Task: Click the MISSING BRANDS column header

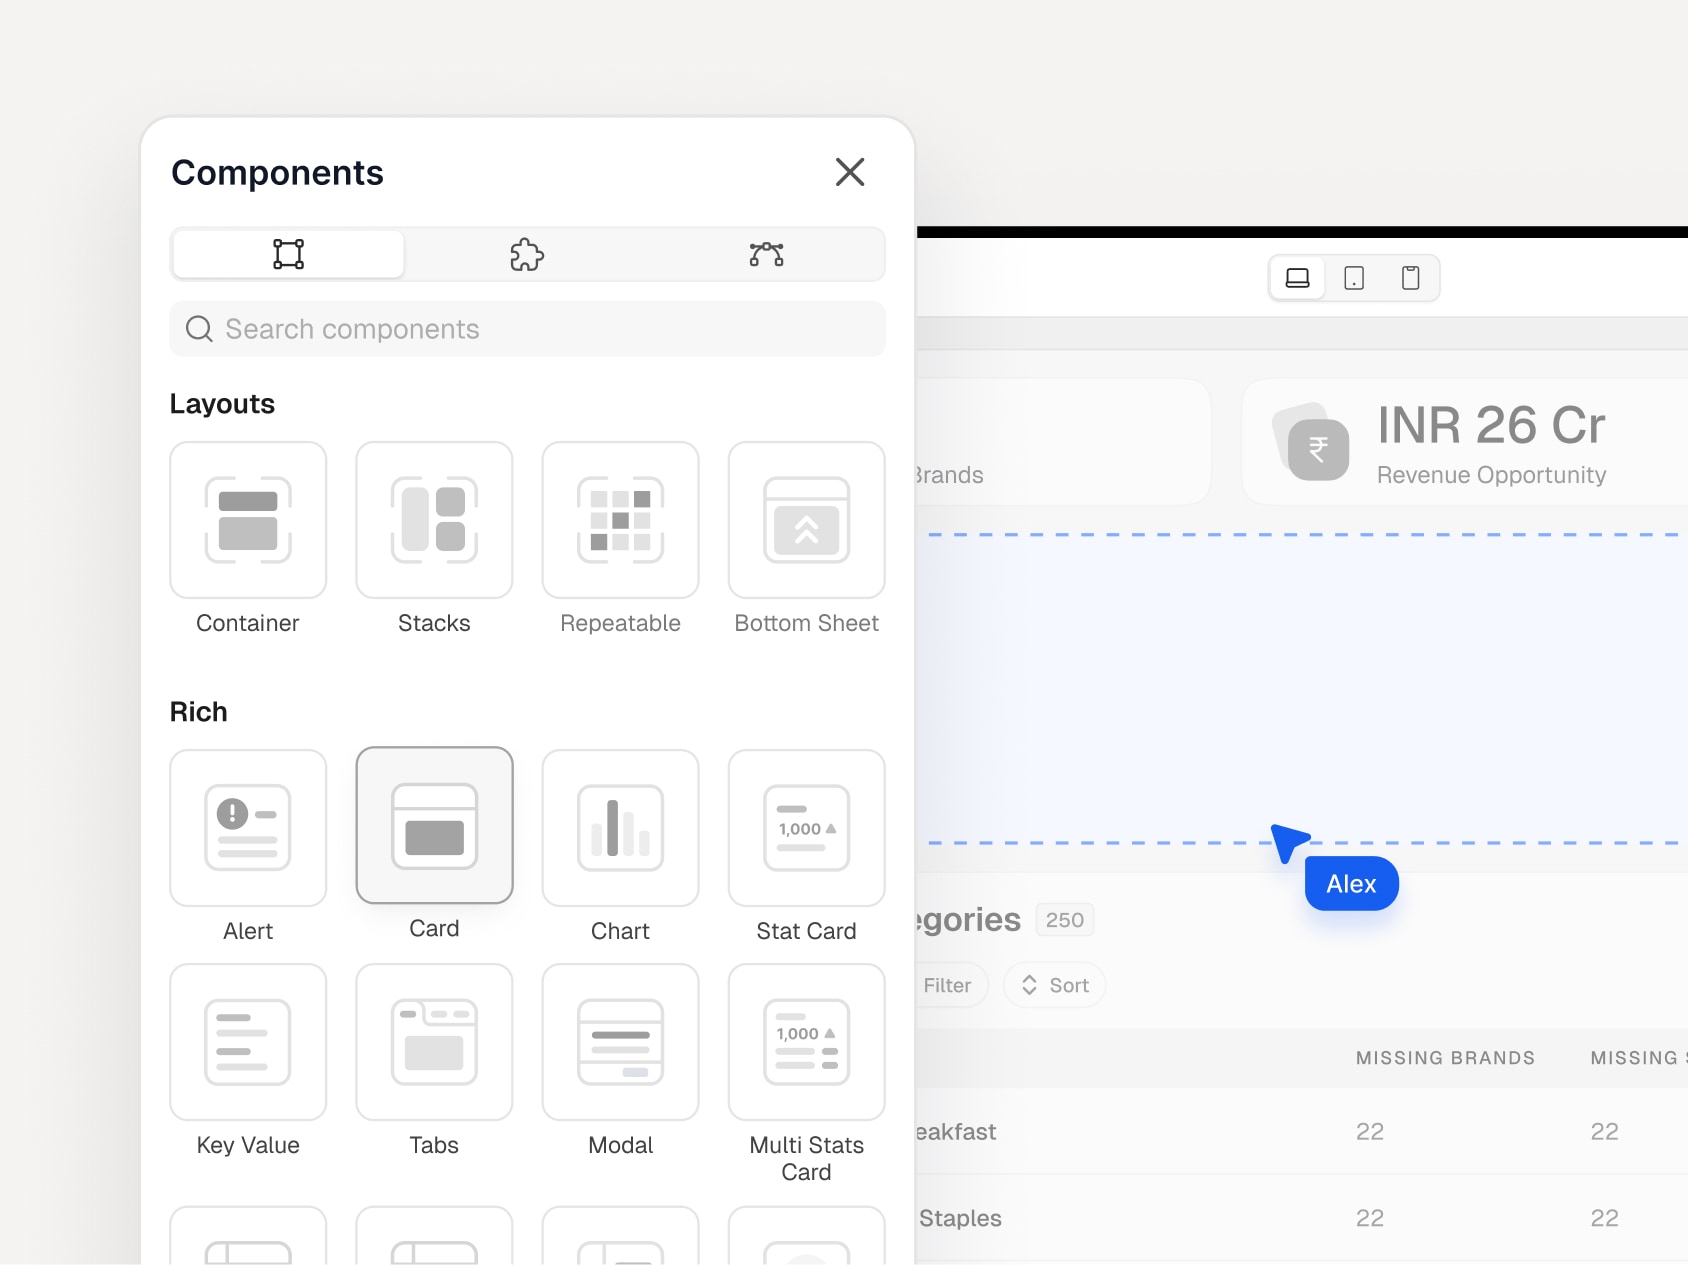Action: click(1445, 1058)
